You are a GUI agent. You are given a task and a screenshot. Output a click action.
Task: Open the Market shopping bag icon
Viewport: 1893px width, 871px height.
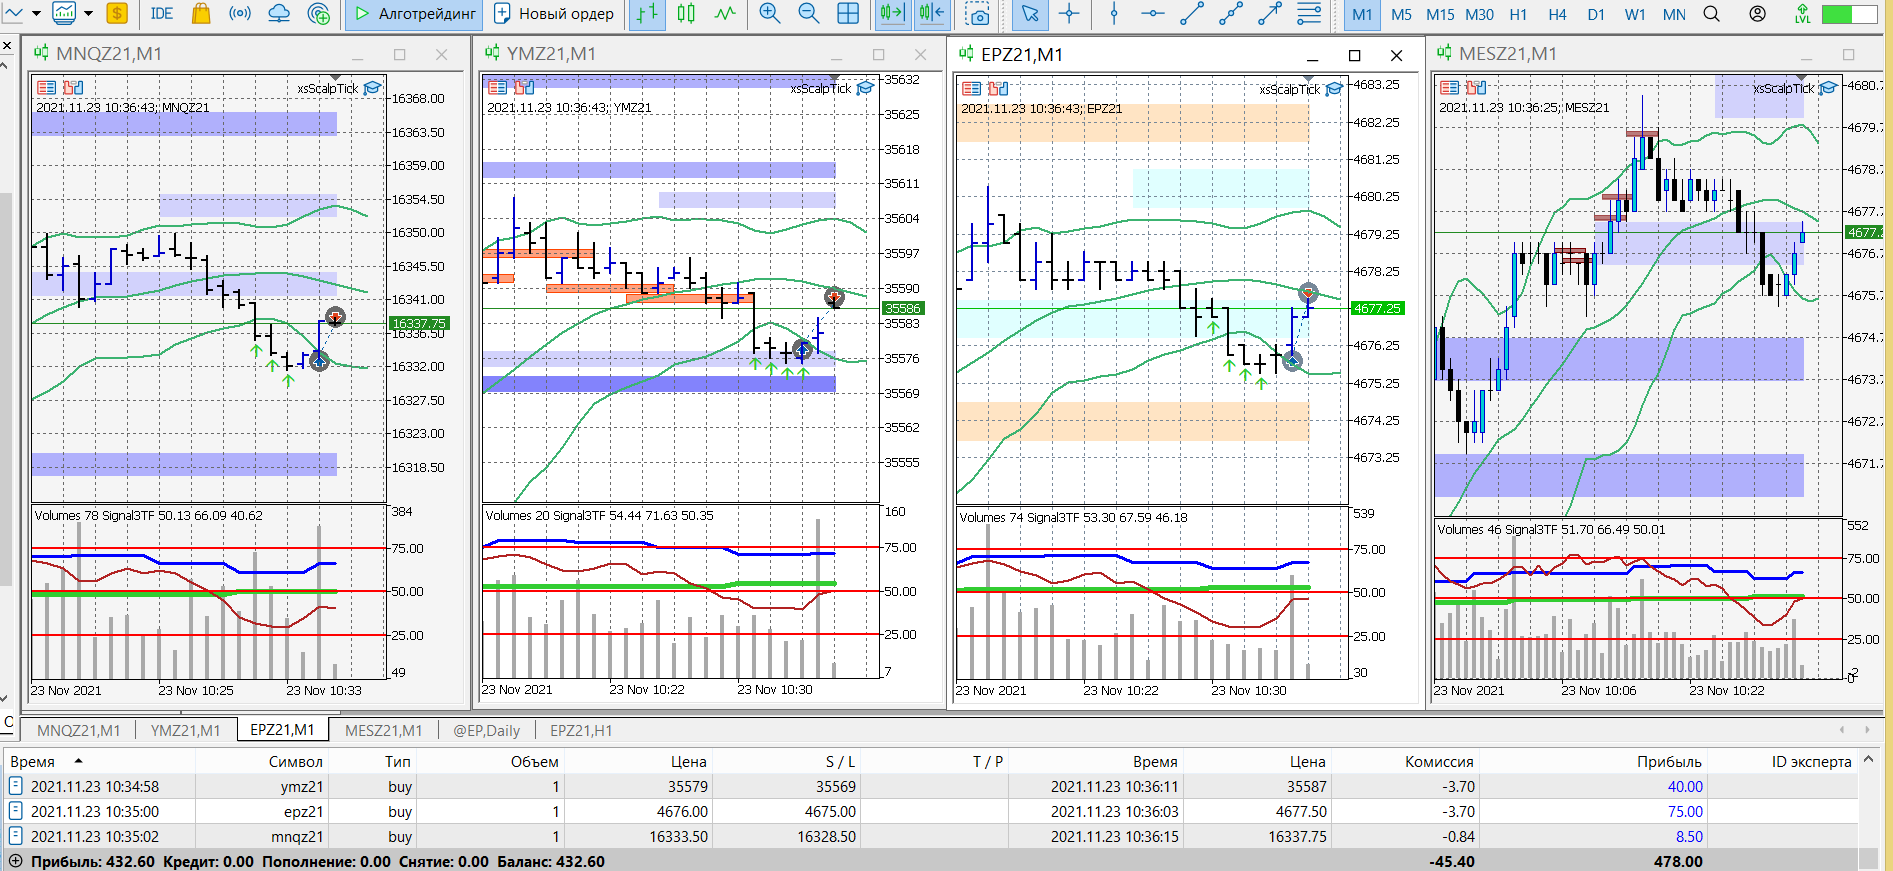(201, 14)
